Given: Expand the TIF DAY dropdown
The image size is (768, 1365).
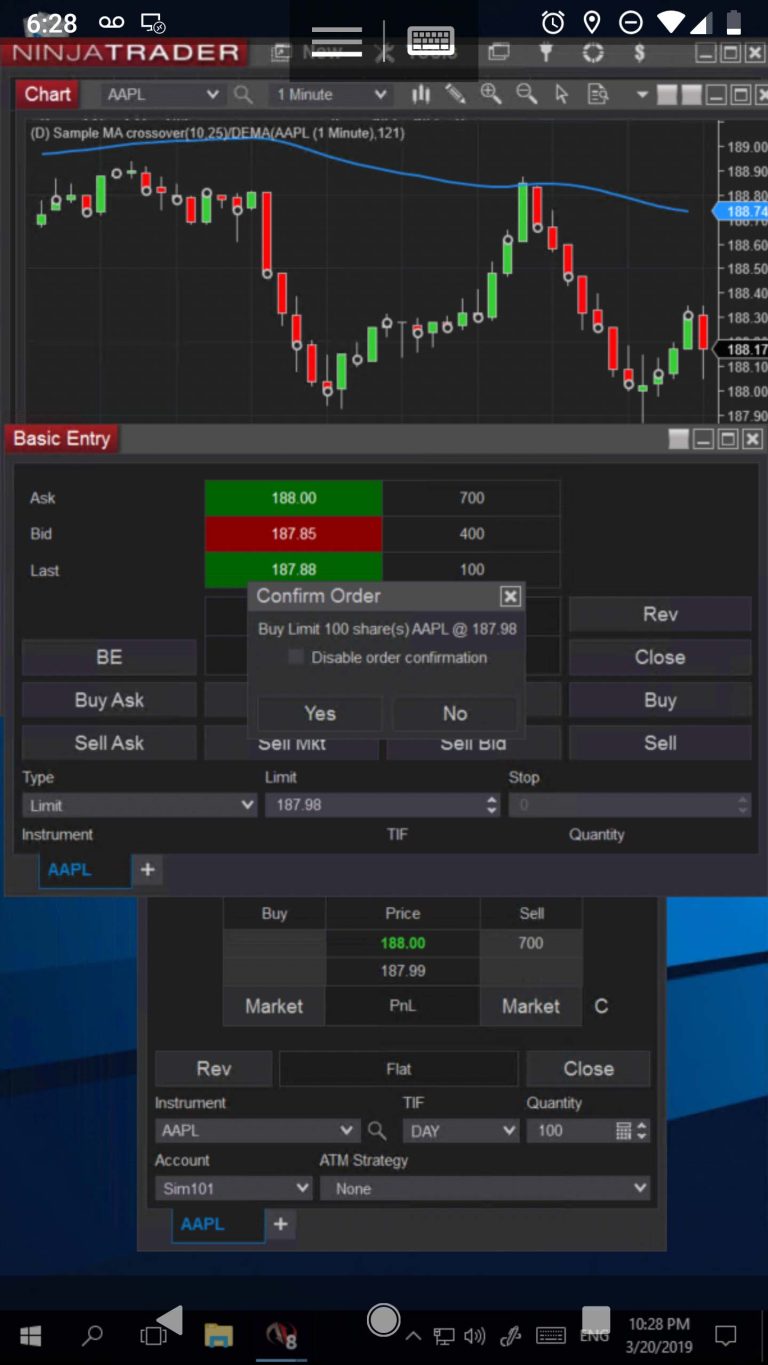Looking at the screenshot, I should [x=509, y=1131].
